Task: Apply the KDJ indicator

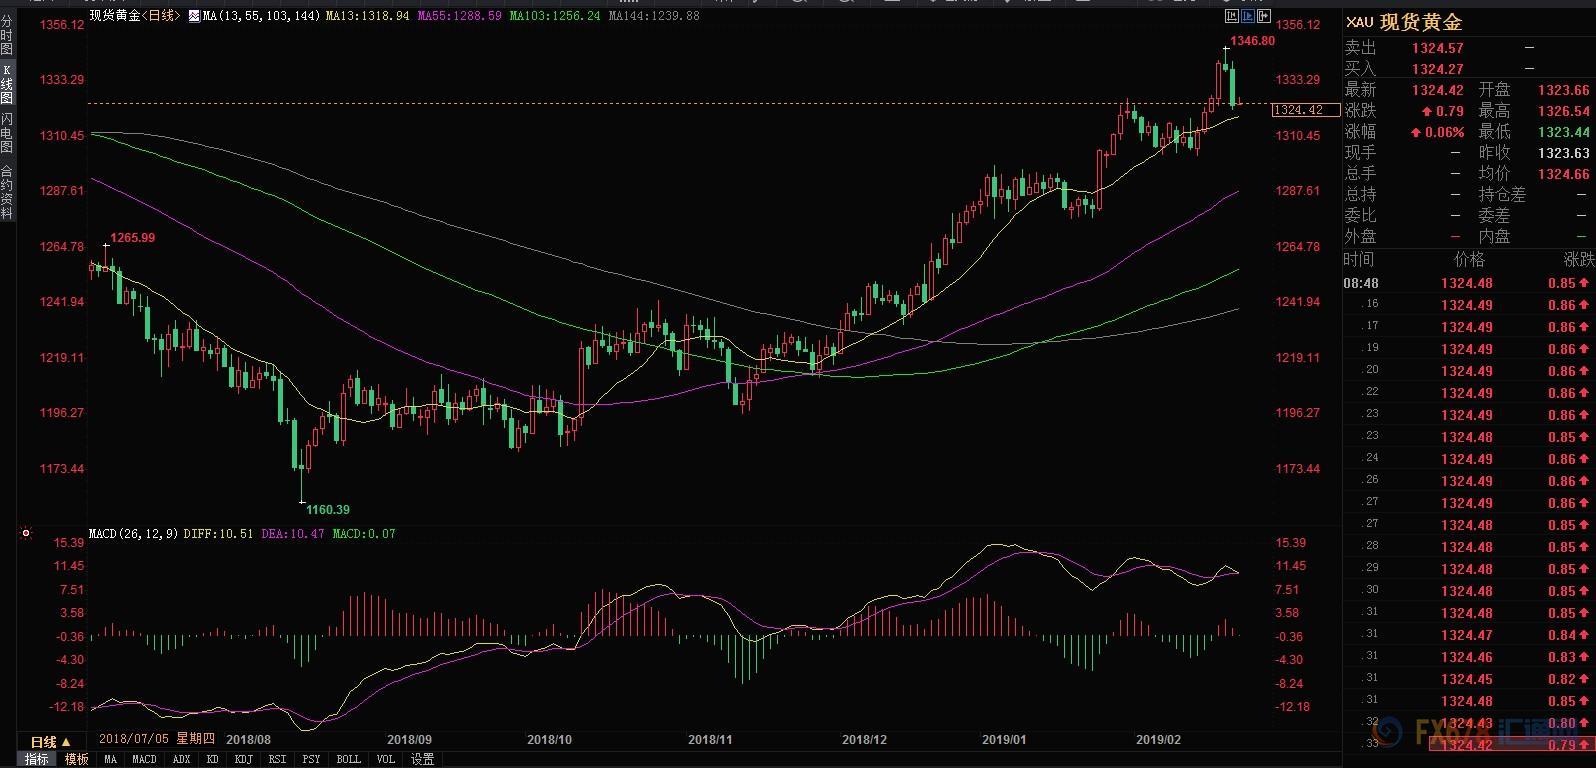Action: [x=243, y=760]
